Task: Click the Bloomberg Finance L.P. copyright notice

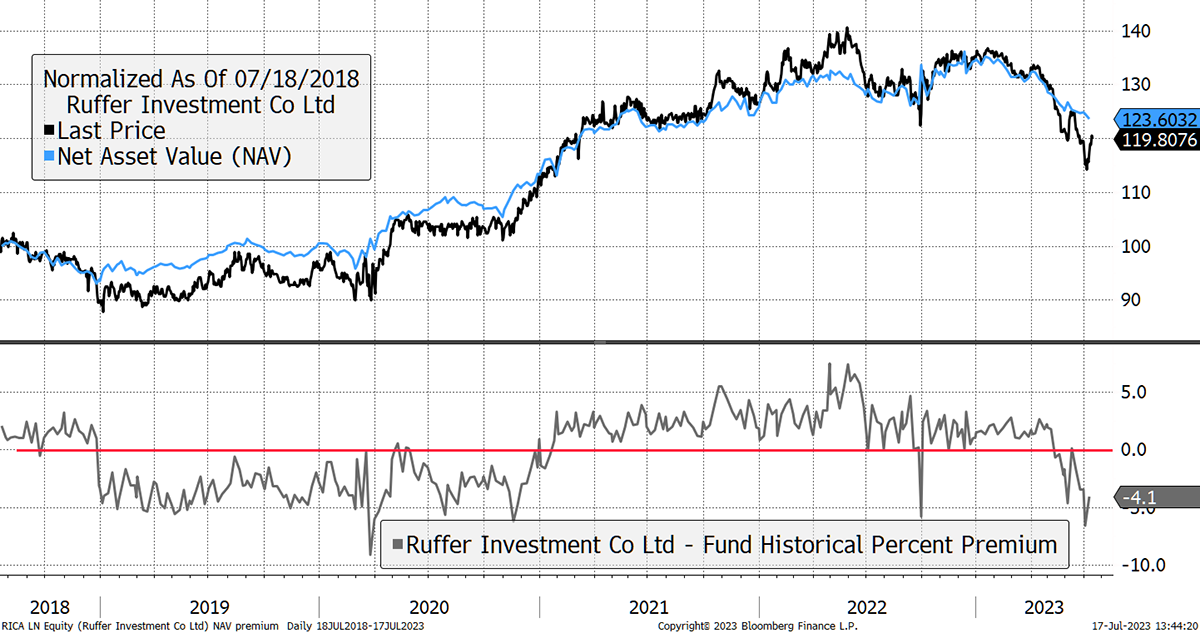Action: click(x=758, y=626)
